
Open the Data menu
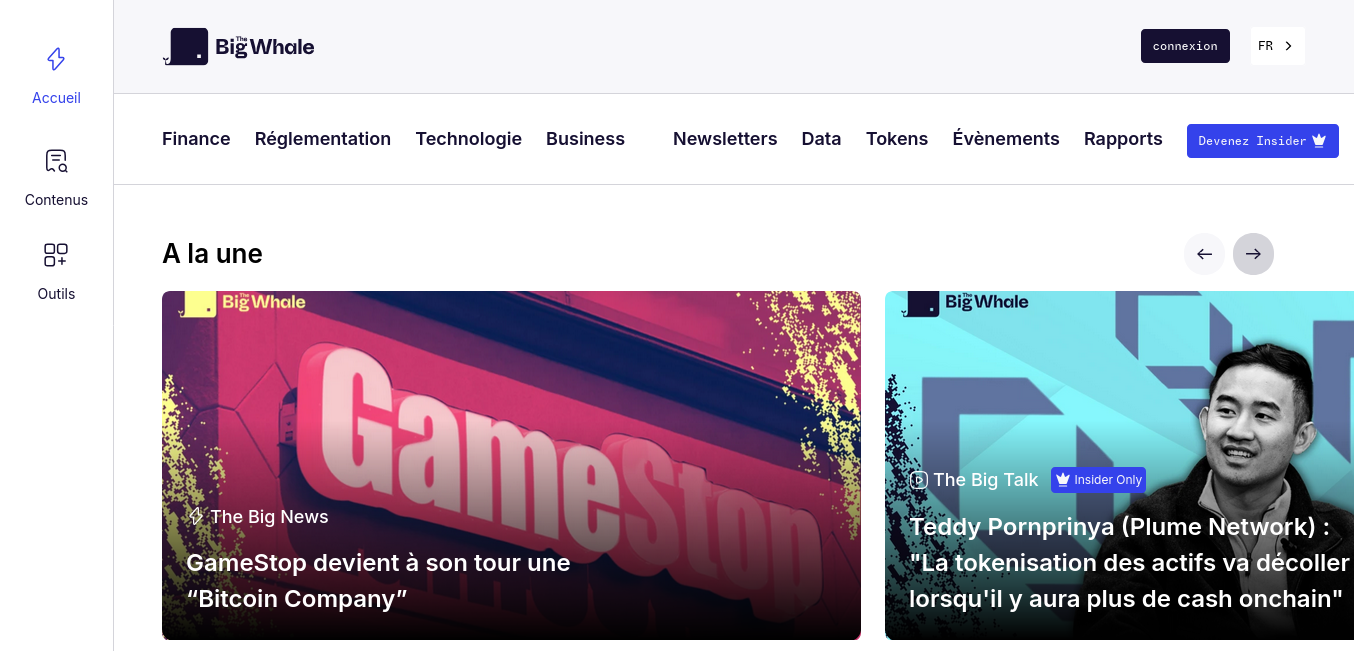tap(821, 139)
